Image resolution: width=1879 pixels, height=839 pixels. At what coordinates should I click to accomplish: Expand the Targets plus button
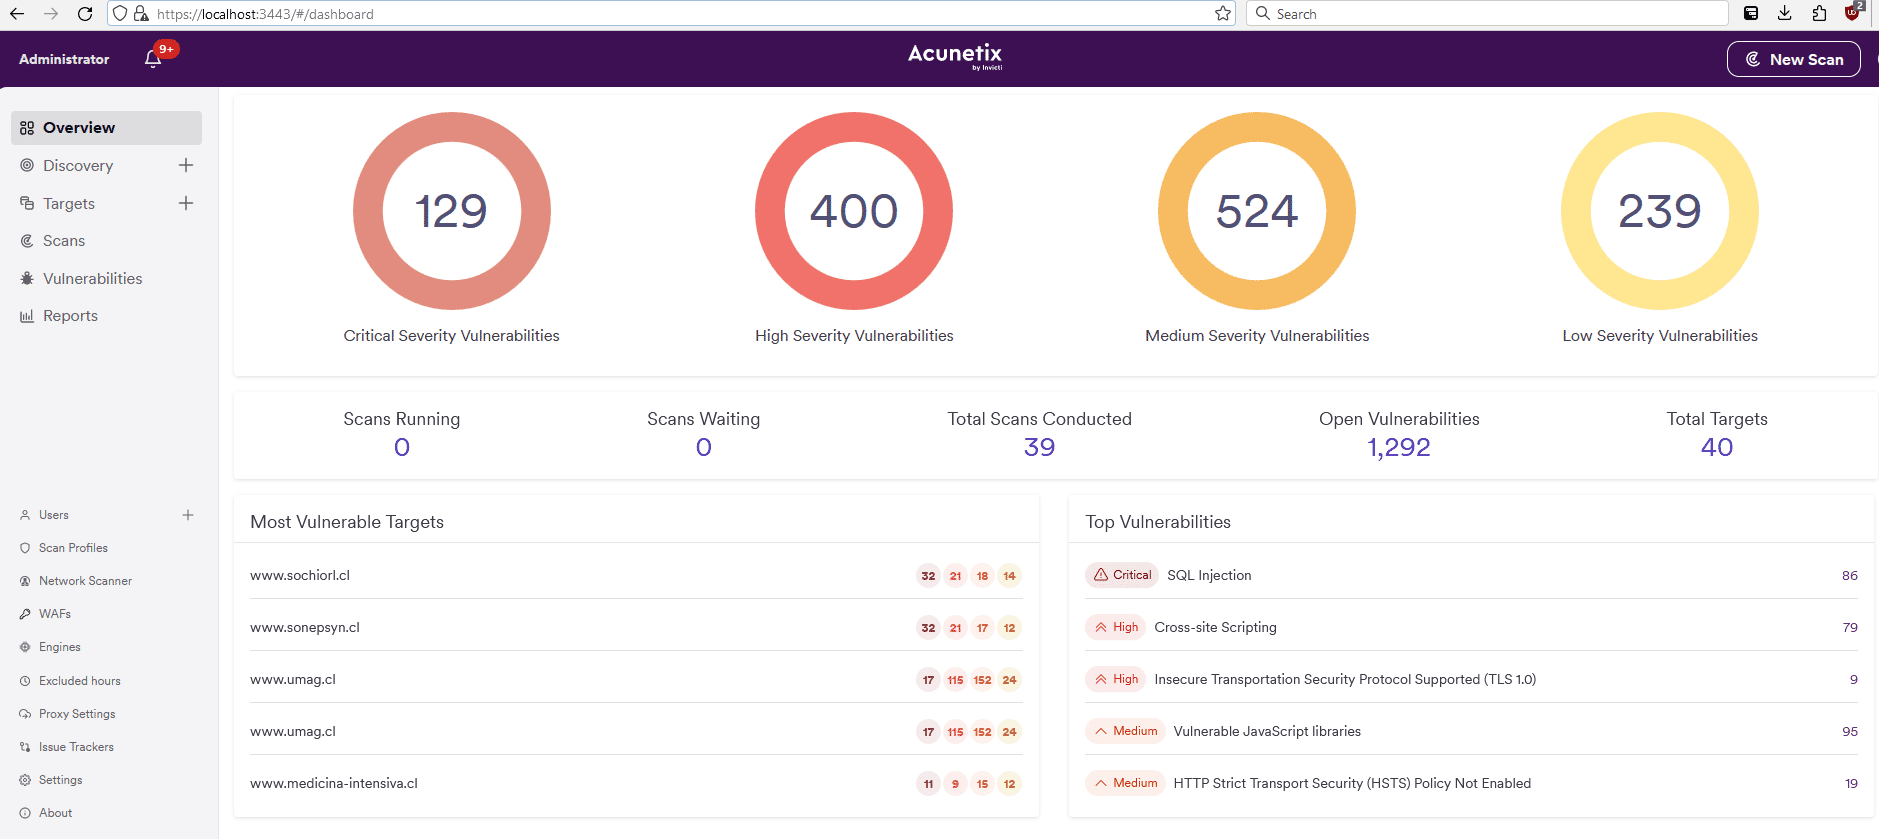click(186, 203)
